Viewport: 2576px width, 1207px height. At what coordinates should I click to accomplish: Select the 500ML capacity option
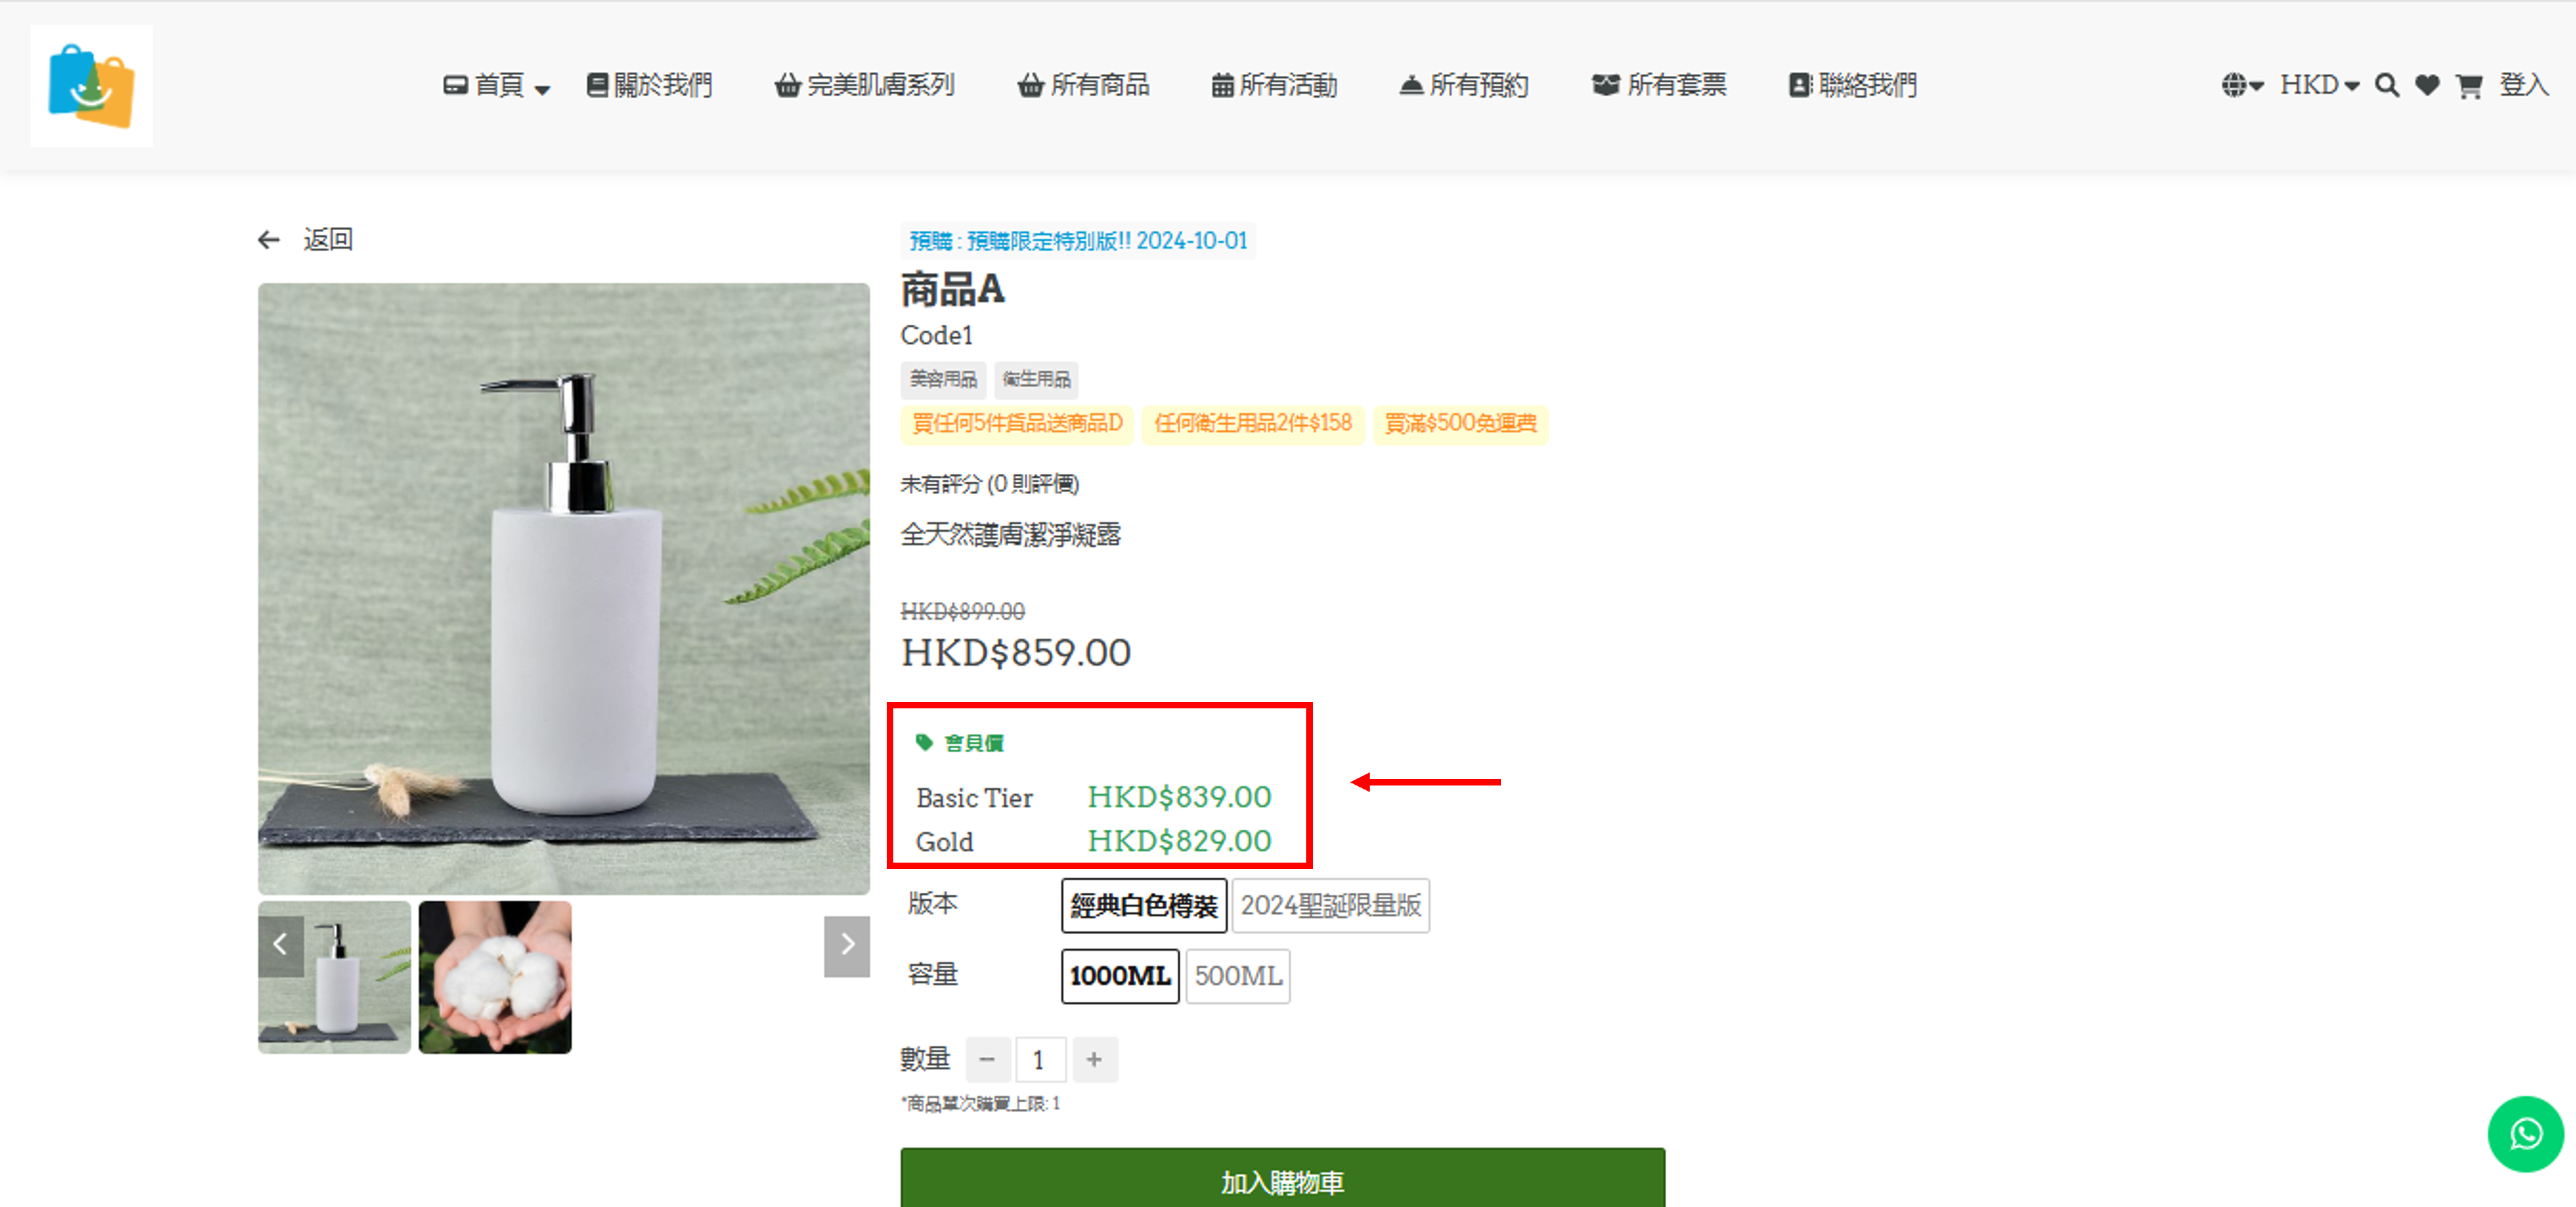coord(1237,976)
